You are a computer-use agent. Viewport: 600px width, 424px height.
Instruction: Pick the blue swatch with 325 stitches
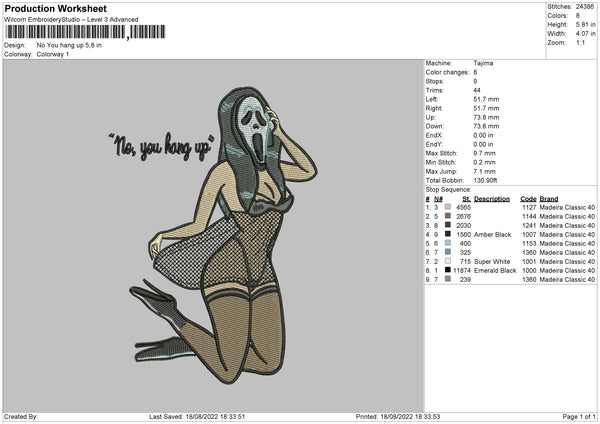tap(448, 252)
